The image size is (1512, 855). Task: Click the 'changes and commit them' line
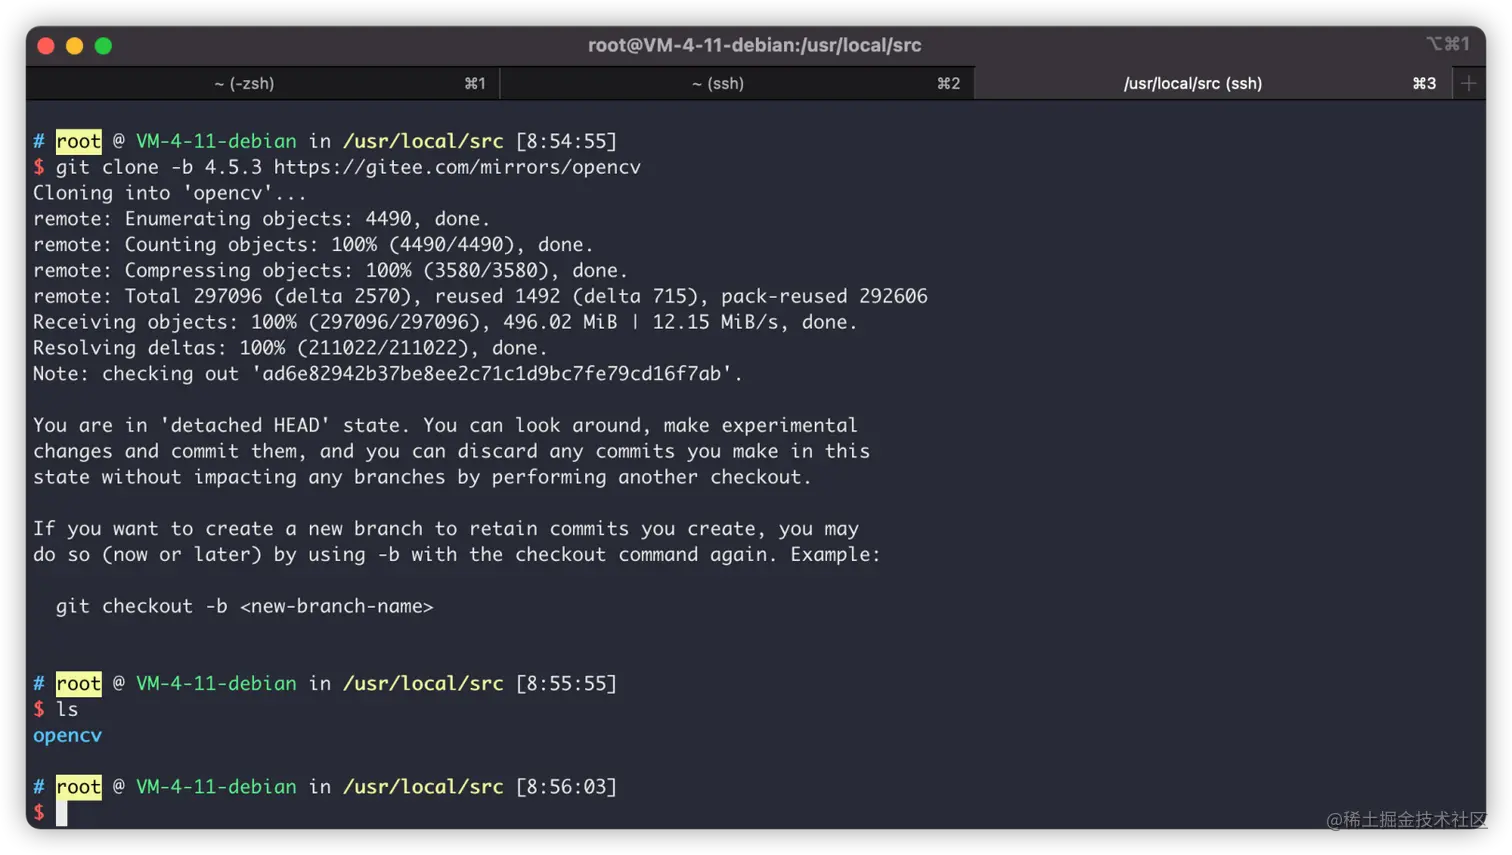(x=451, y=452)
